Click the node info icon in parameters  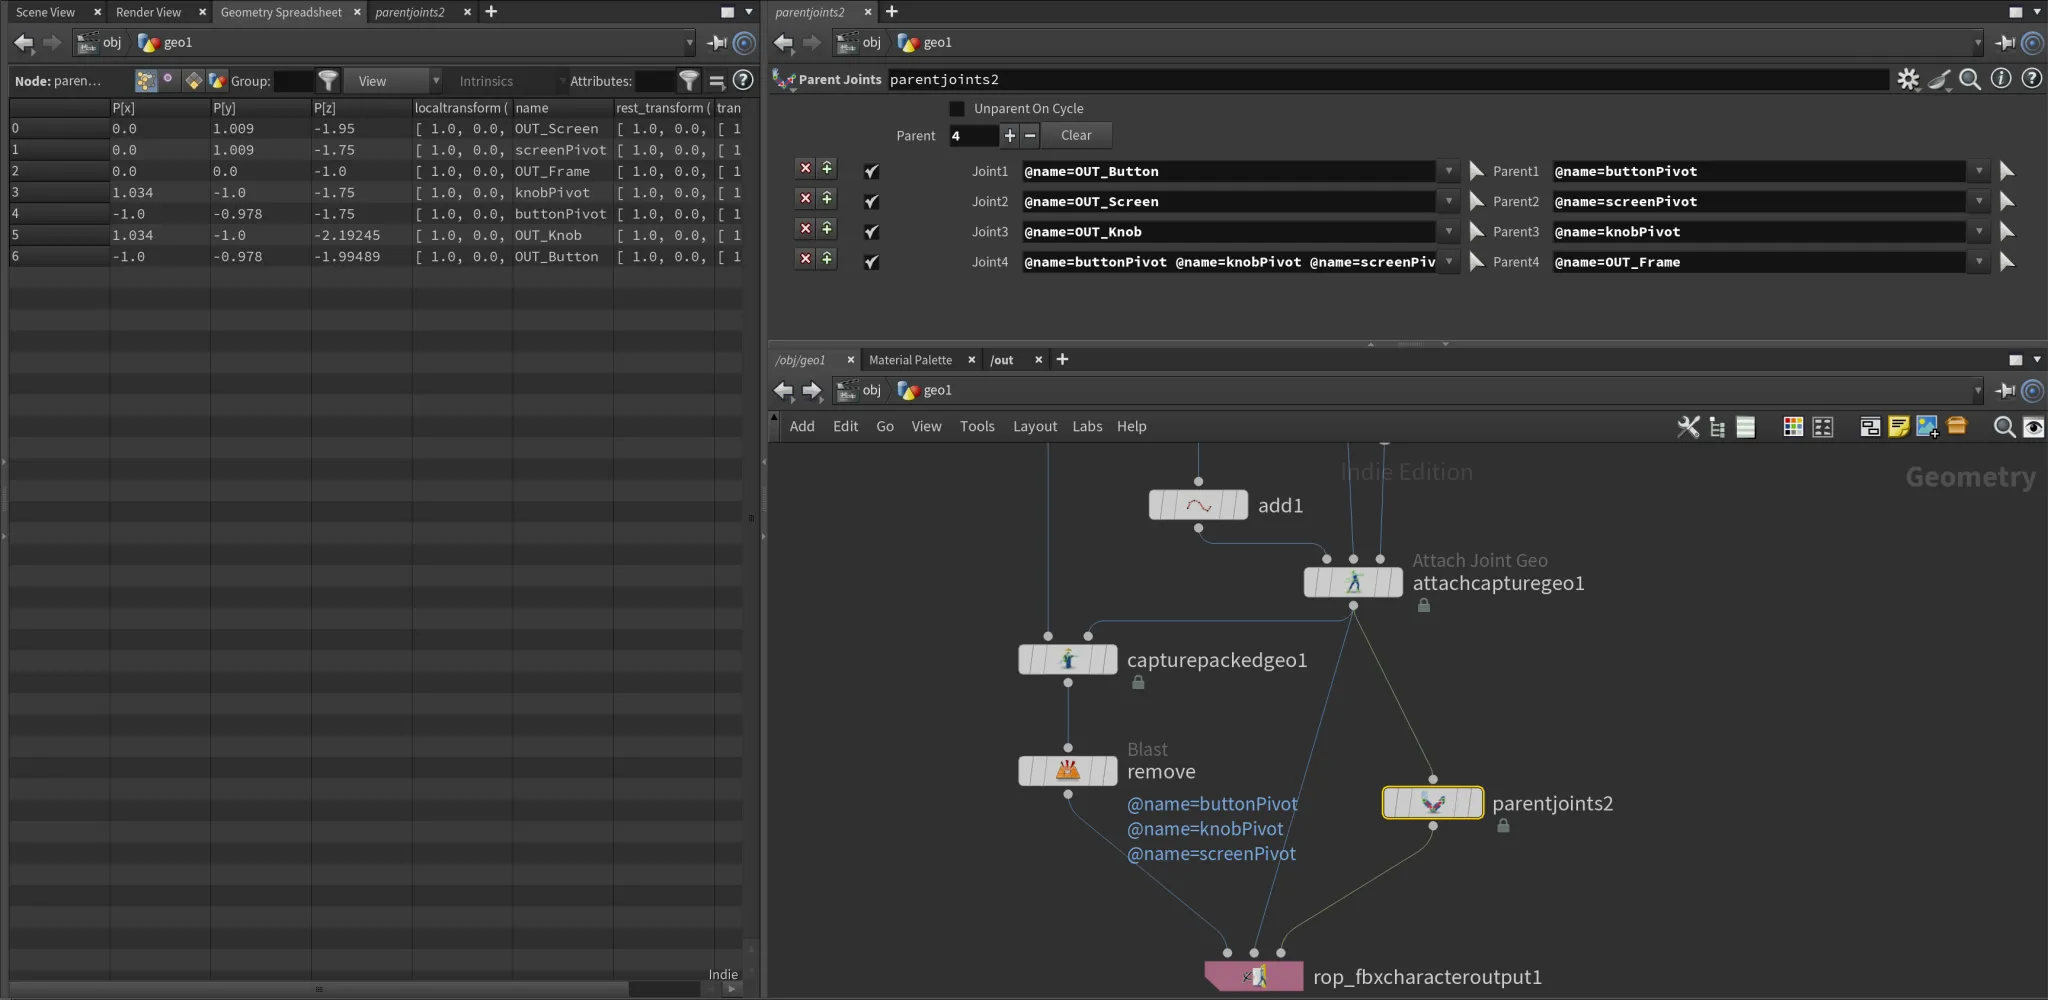pyautogui.click(x=2001, y=79)
